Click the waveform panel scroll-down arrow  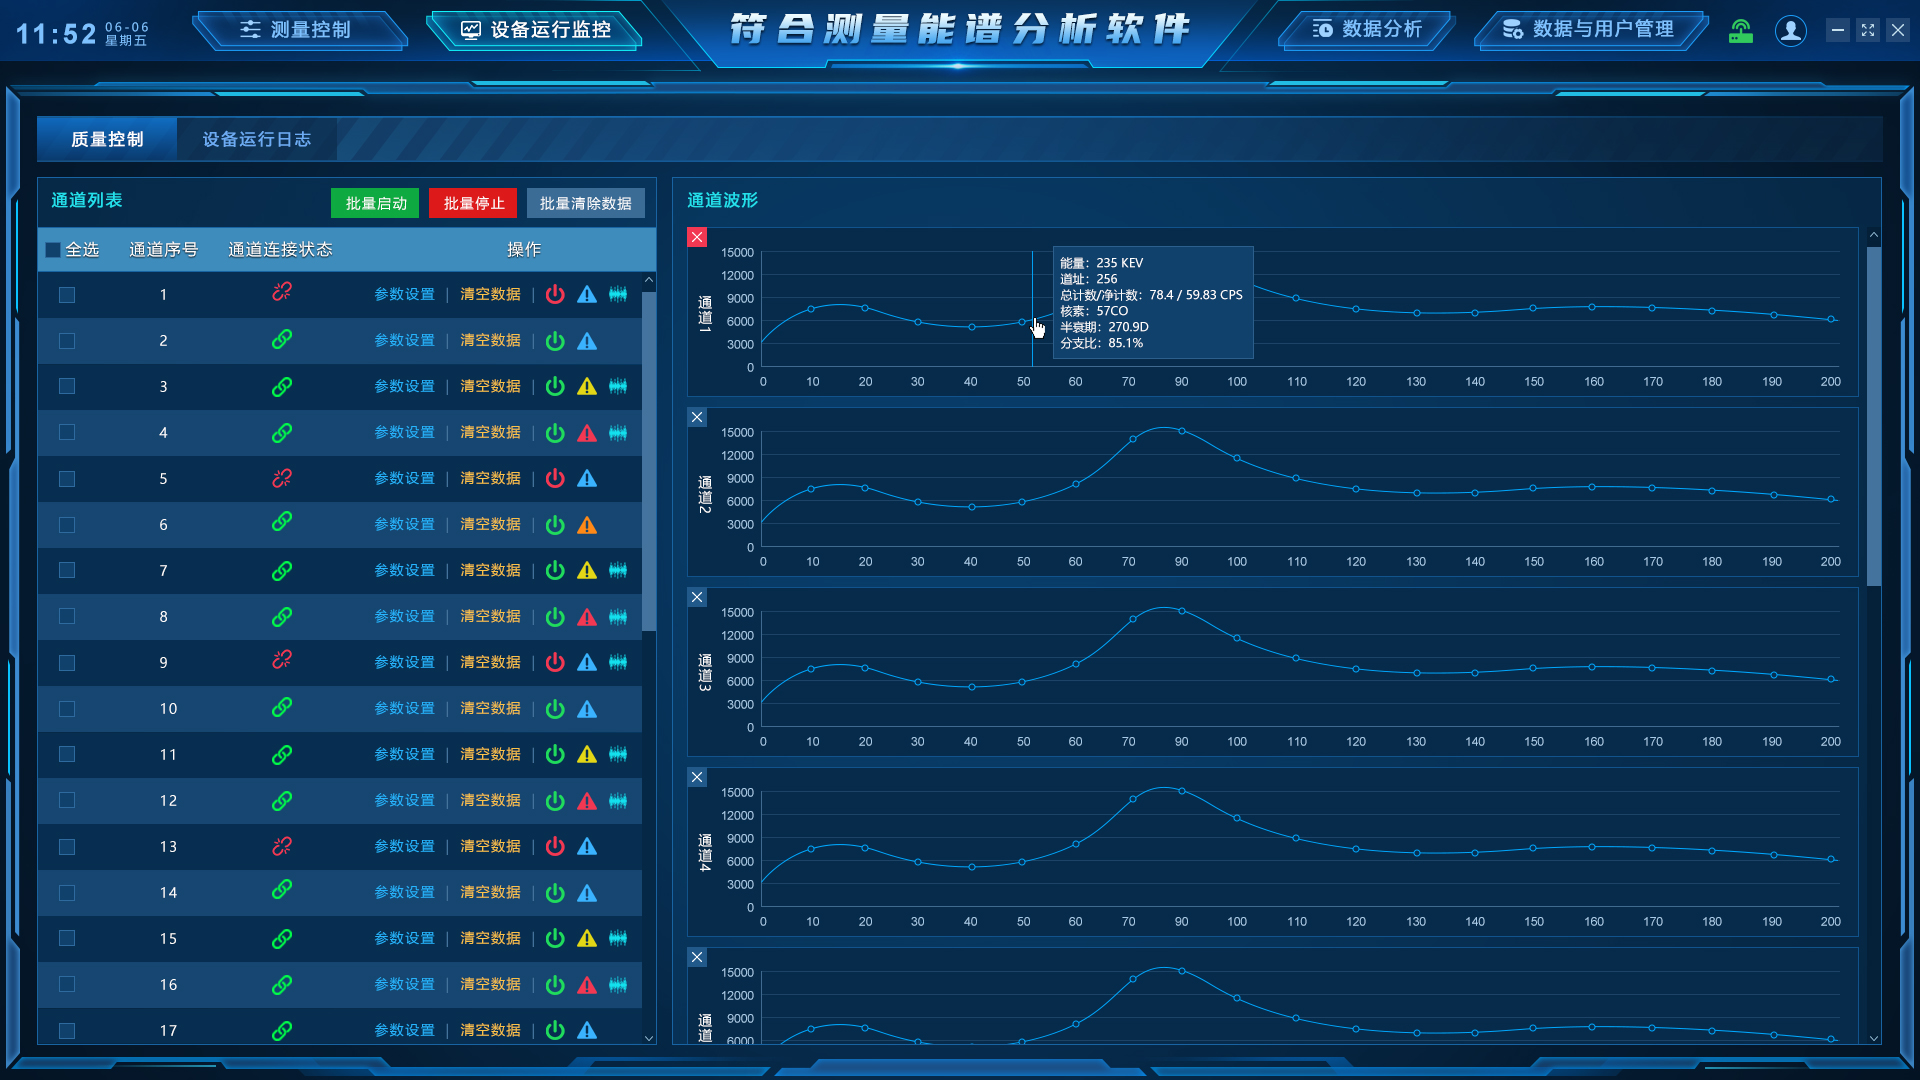(1874, 1038)
